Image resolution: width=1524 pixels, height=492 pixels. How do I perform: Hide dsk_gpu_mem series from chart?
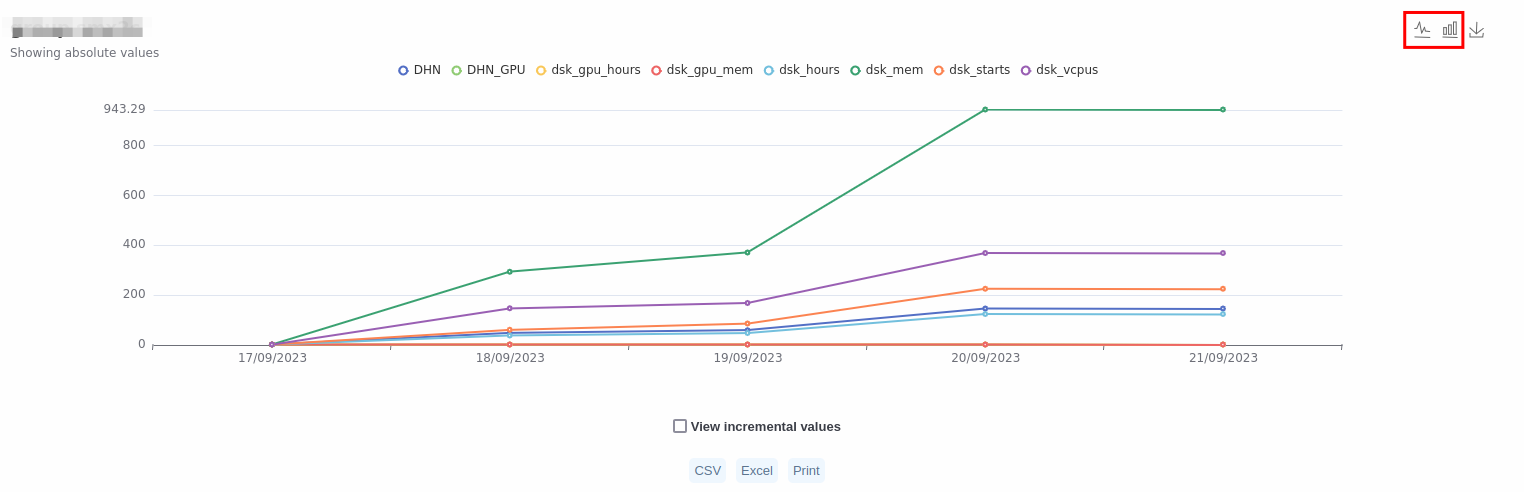(x=702, y=70)
